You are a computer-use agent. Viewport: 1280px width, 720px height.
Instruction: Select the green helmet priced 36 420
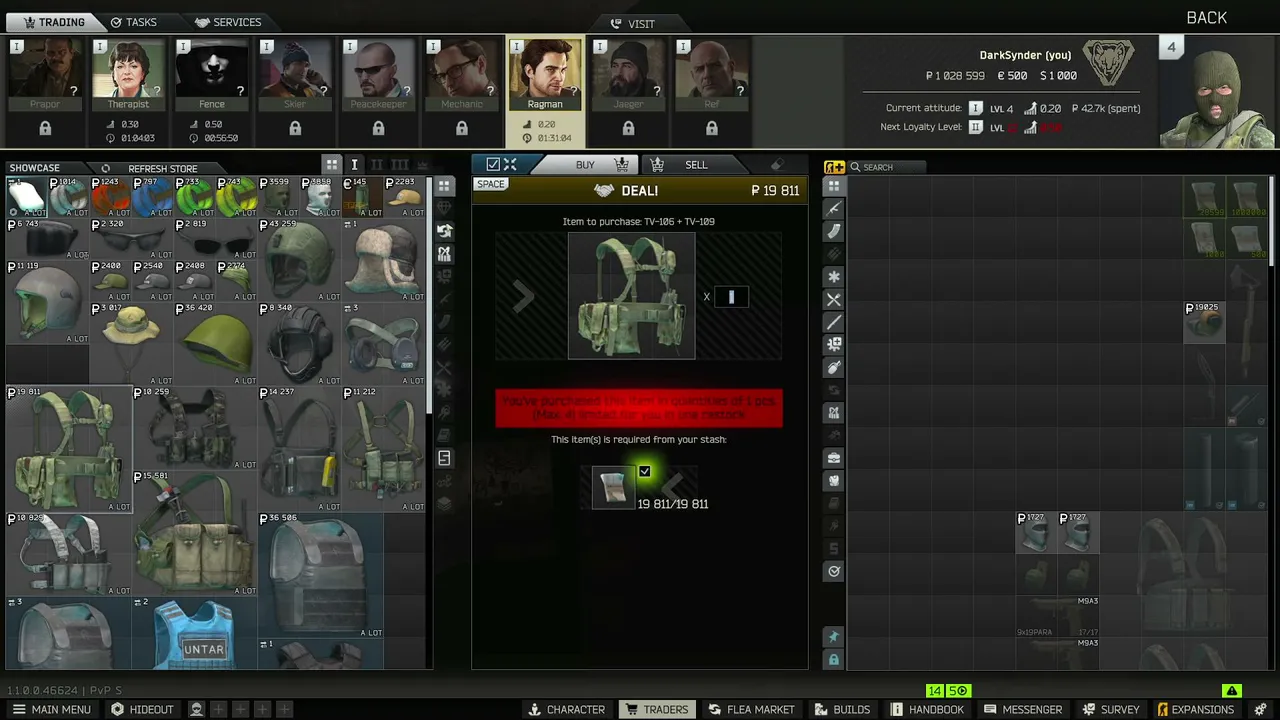216,344
